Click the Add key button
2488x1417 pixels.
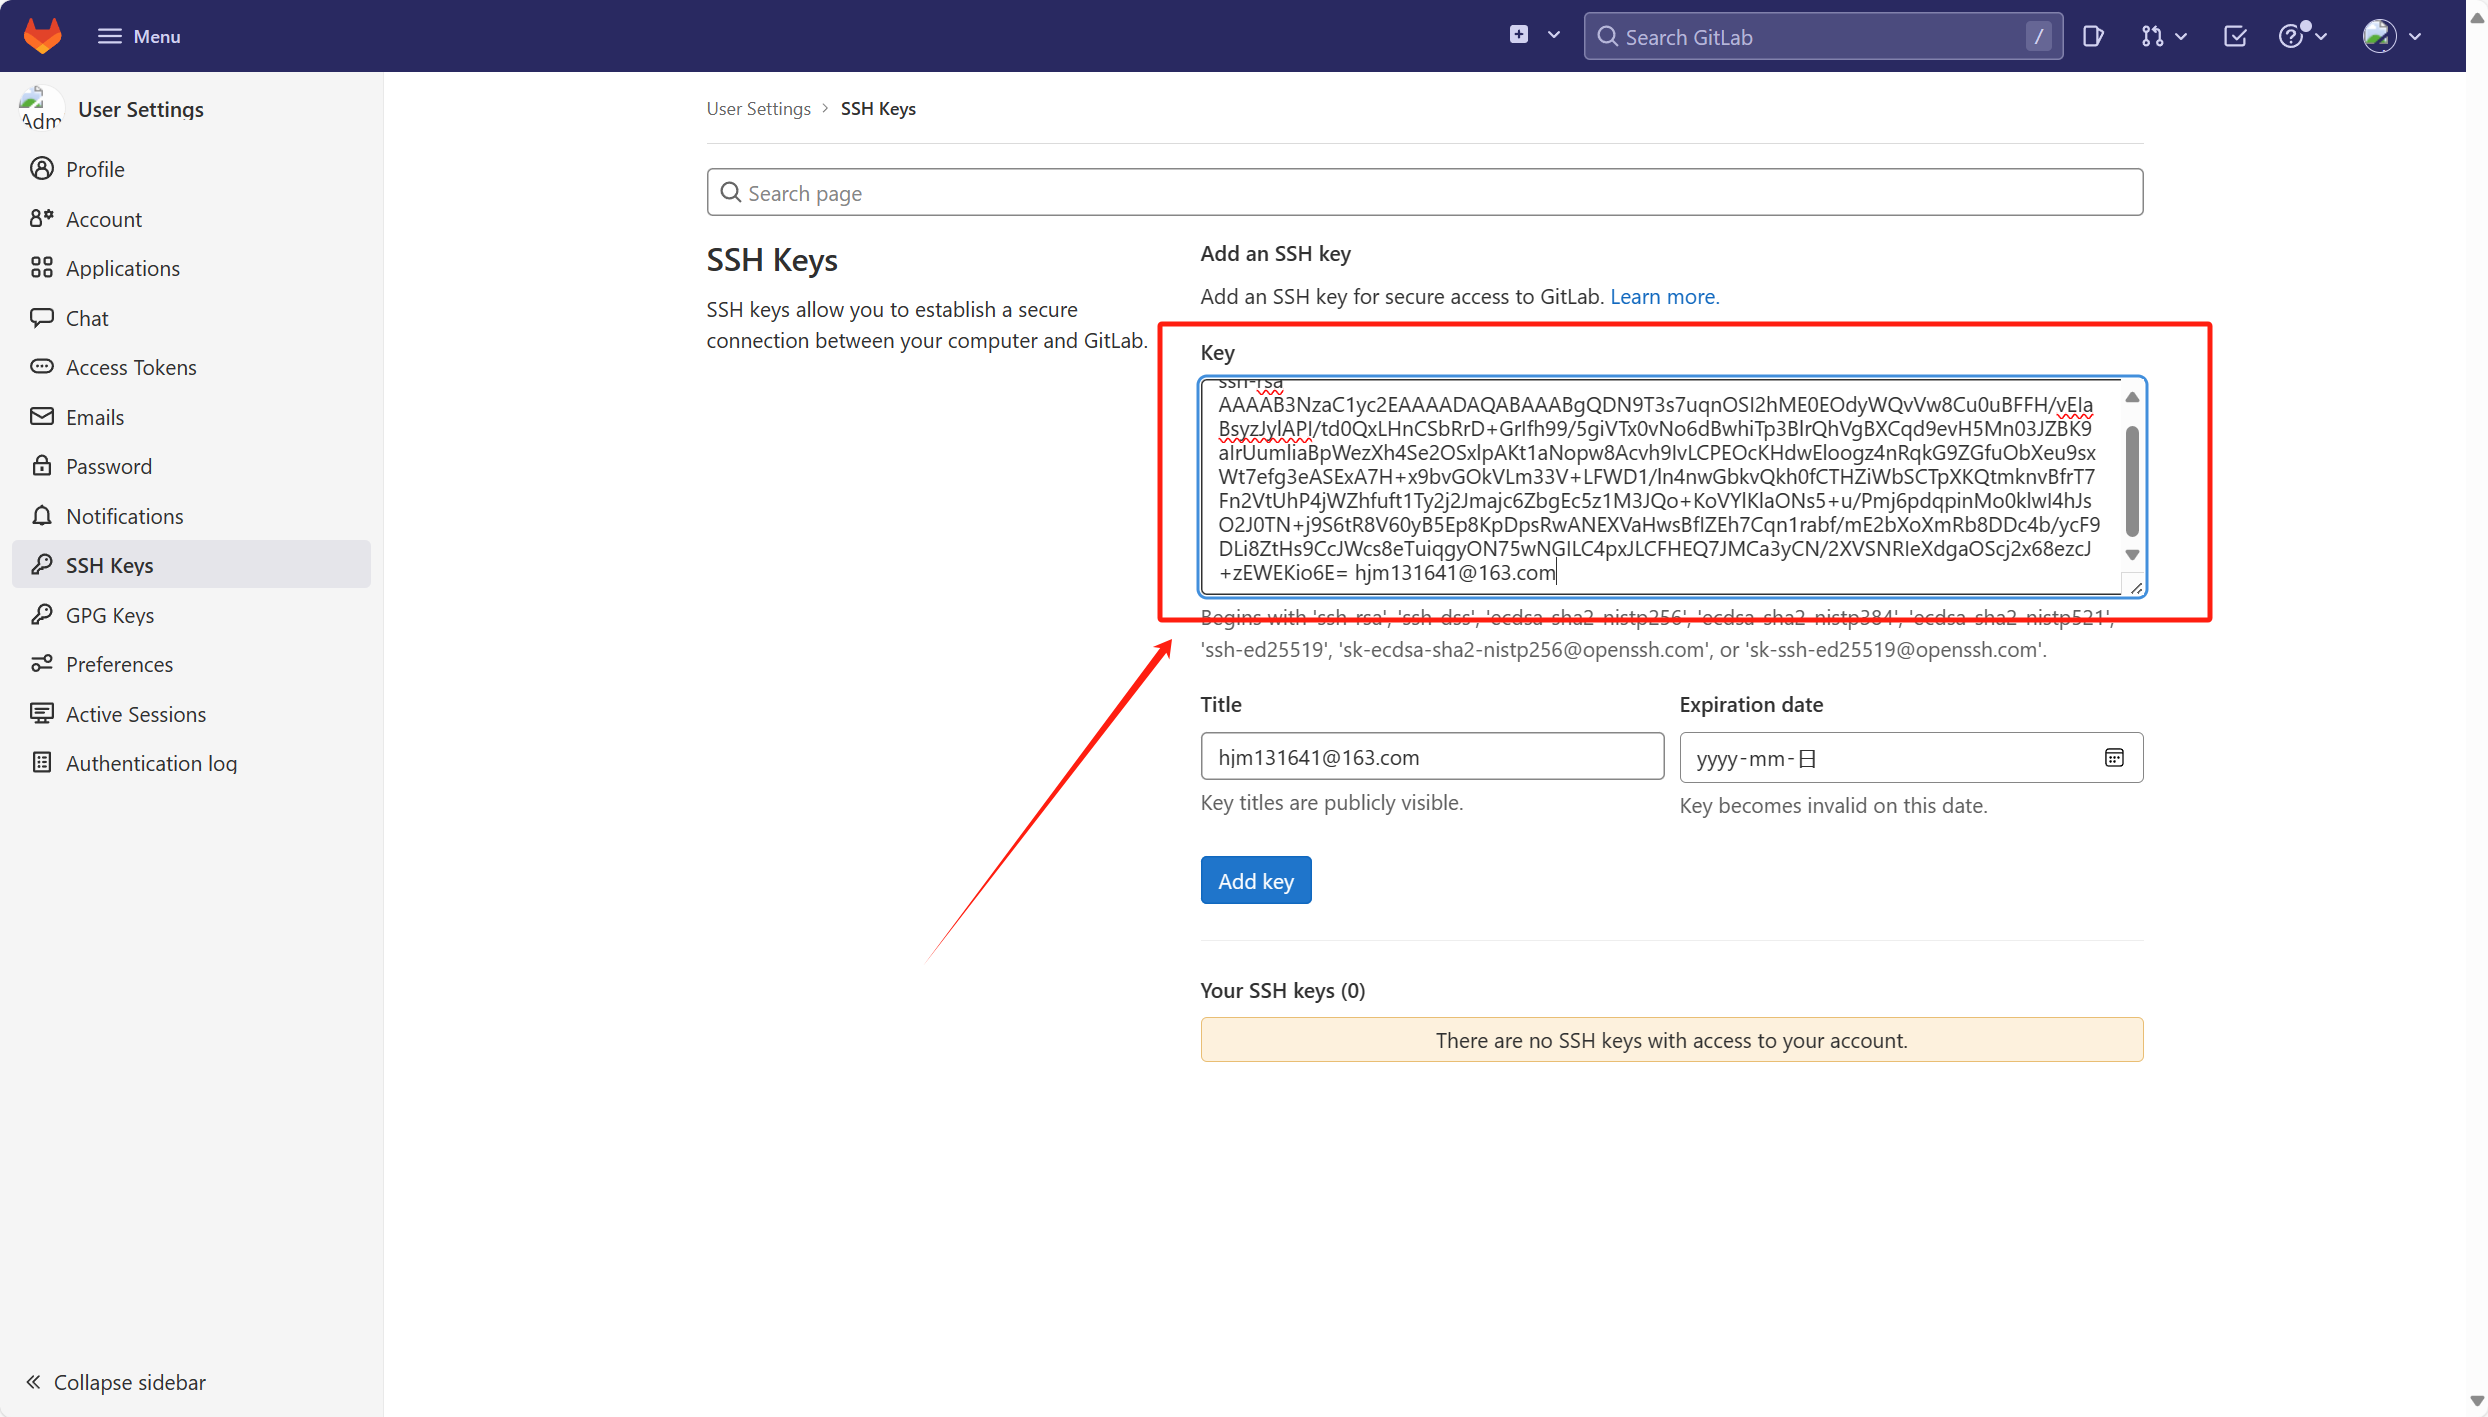(1255, 881)
